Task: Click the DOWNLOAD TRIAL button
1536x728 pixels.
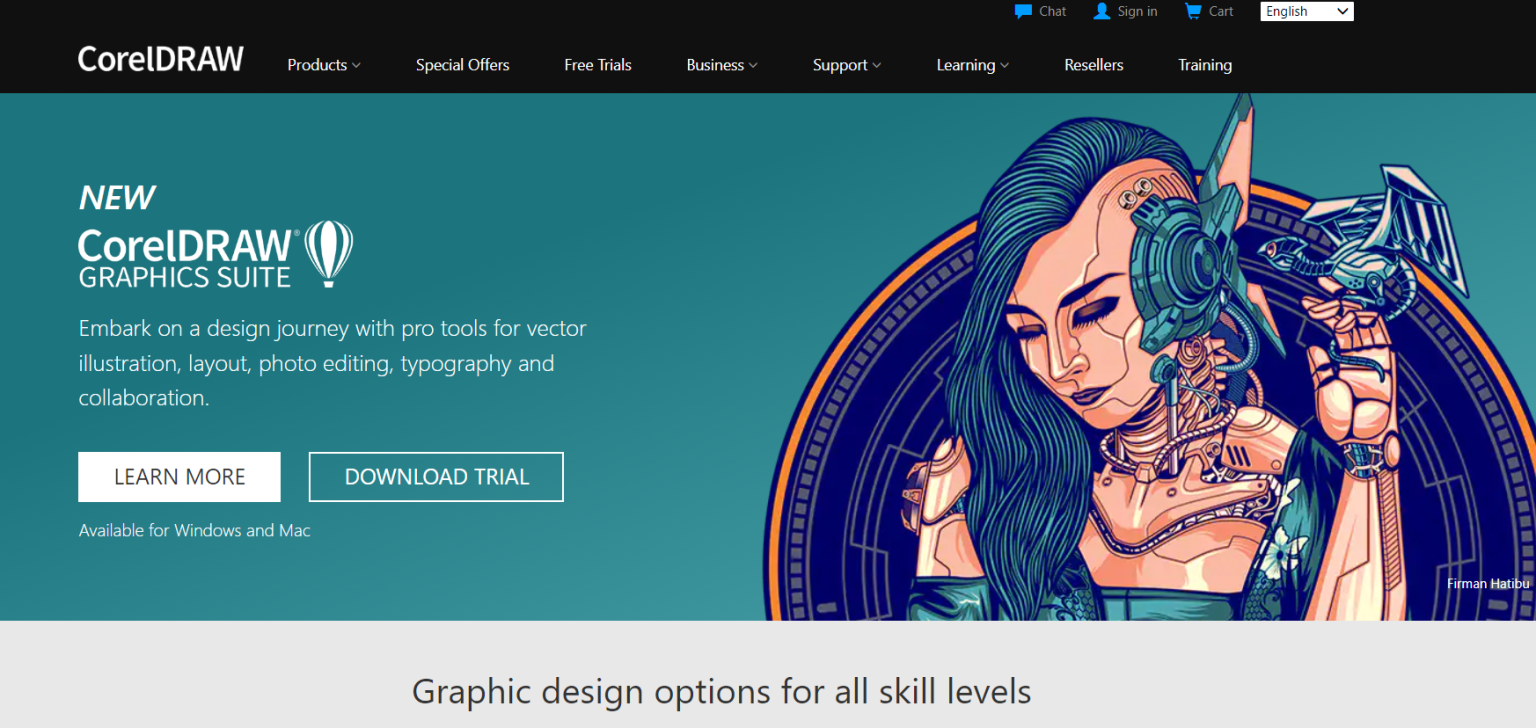Action: [436, 477]
